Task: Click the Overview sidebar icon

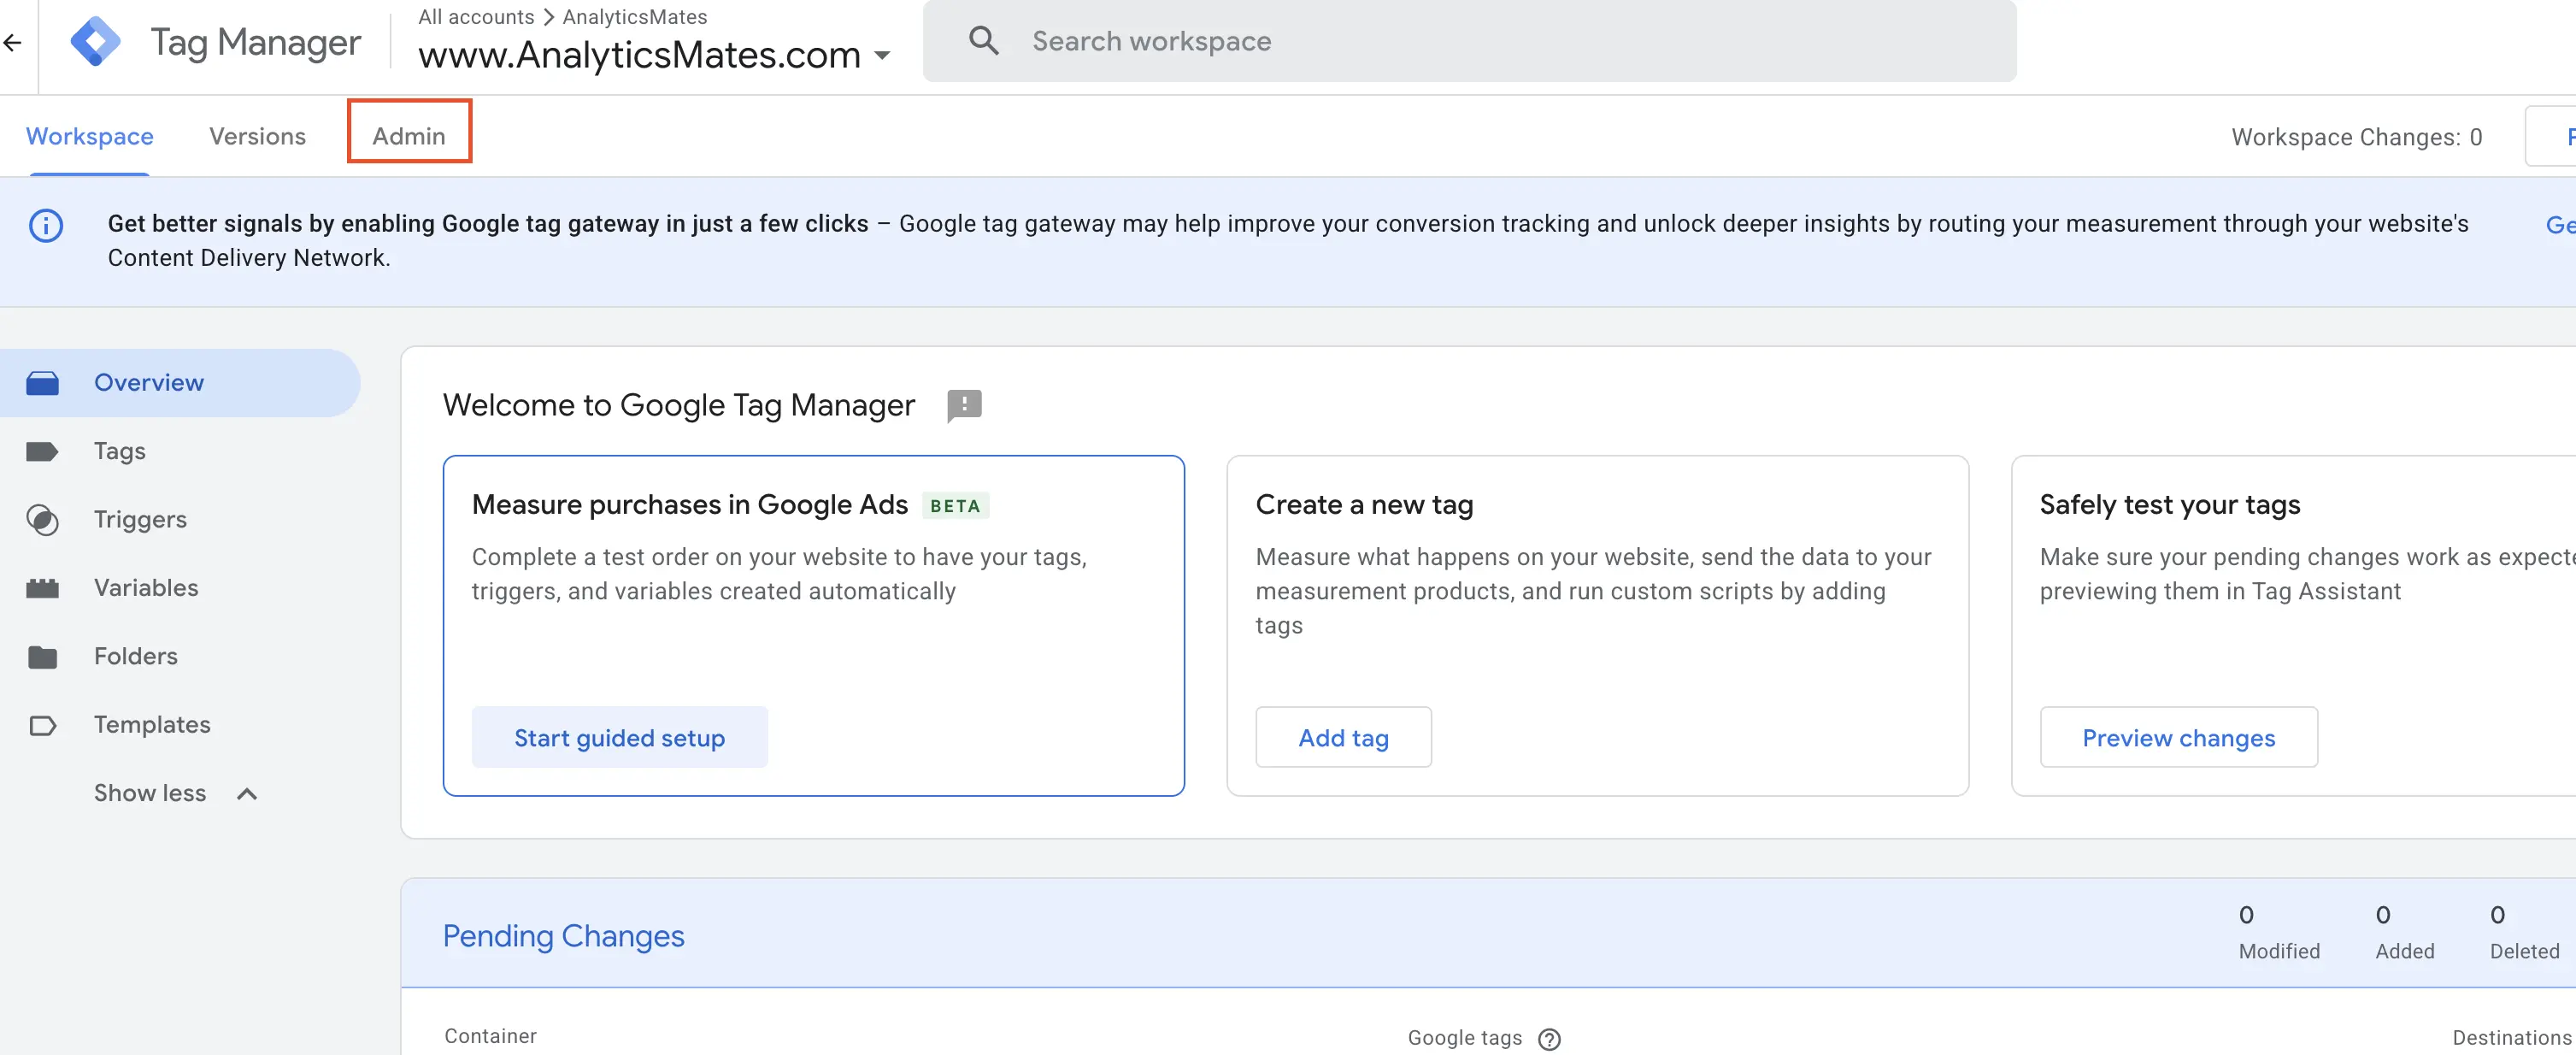Action: coord(42,383)
